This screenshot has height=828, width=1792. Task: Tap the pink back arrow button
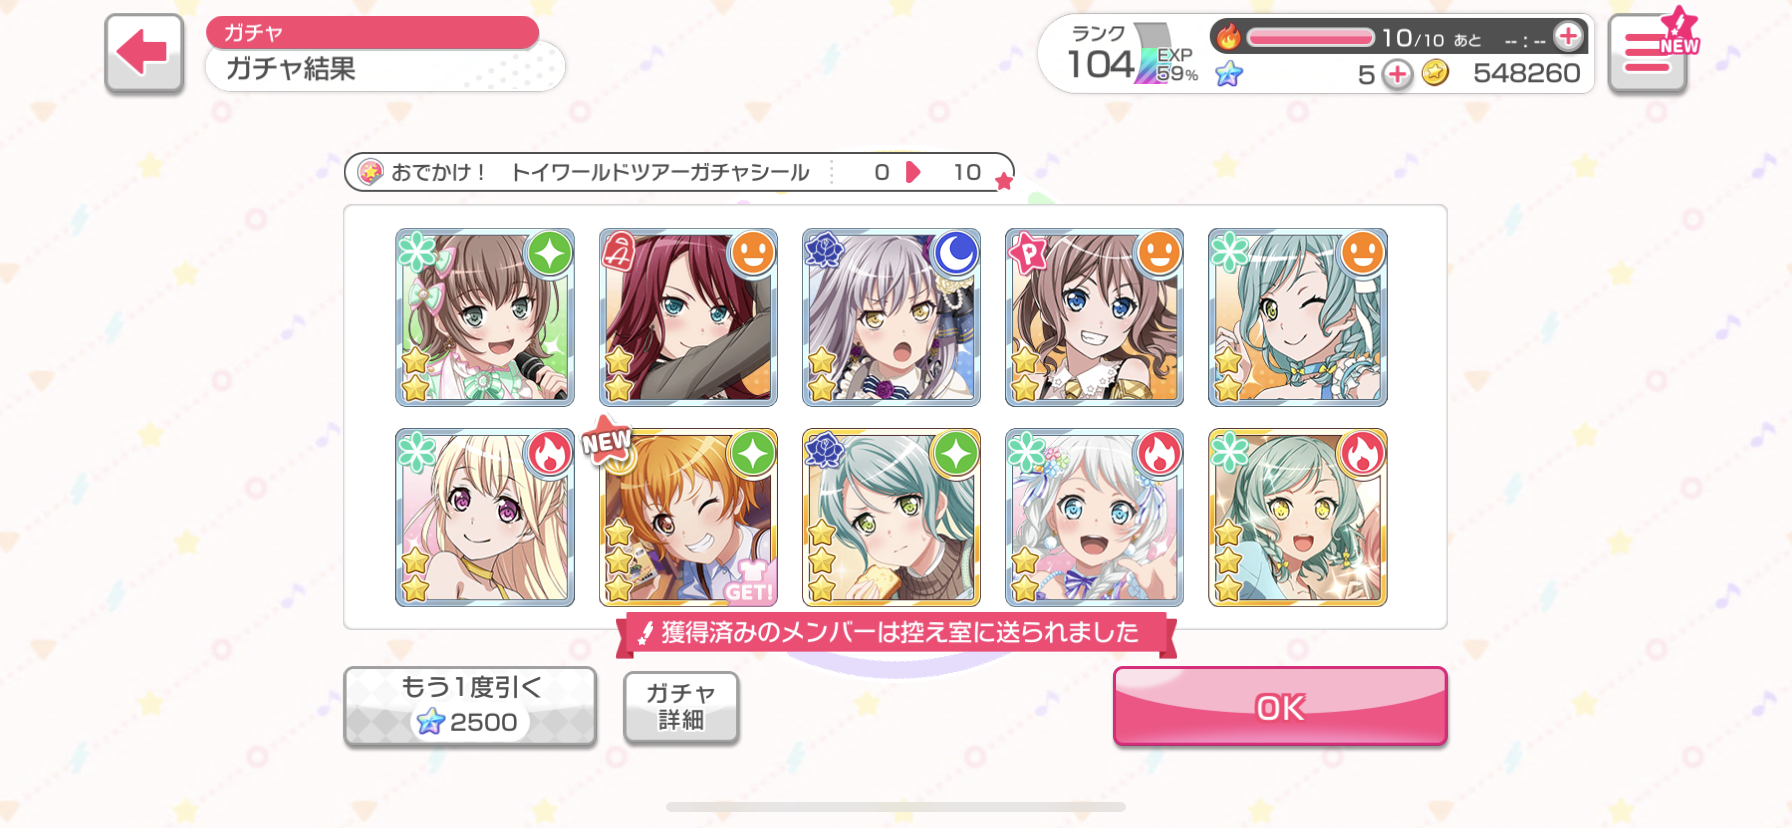pyautogui.click(x=144, y=53)
